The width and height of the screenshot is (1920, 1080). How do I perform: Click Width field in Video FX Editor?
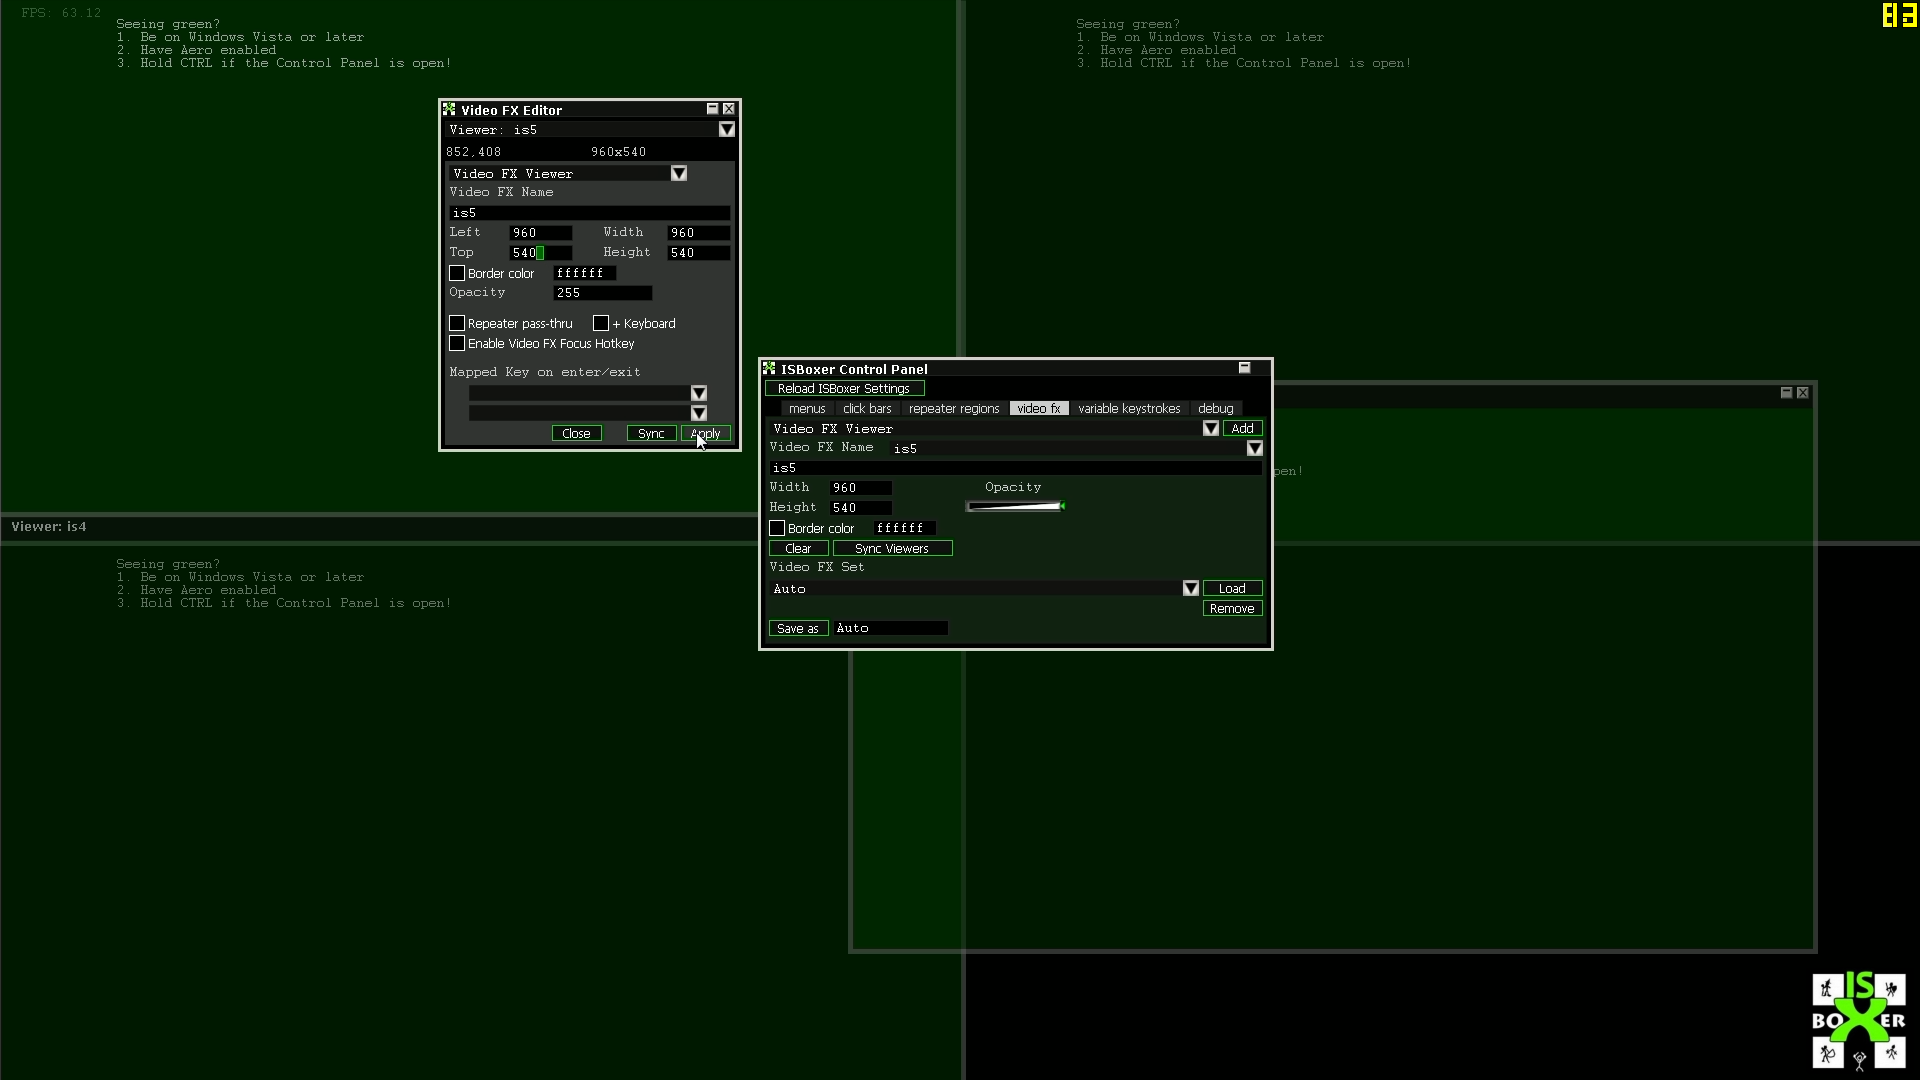(699, 232)
